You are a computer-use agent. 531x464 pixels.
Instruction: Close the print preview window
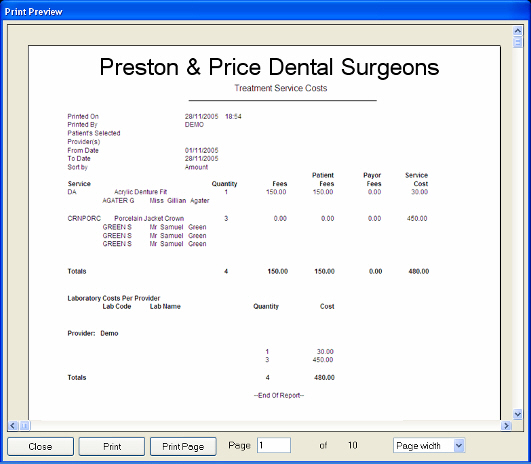point(40,446)
